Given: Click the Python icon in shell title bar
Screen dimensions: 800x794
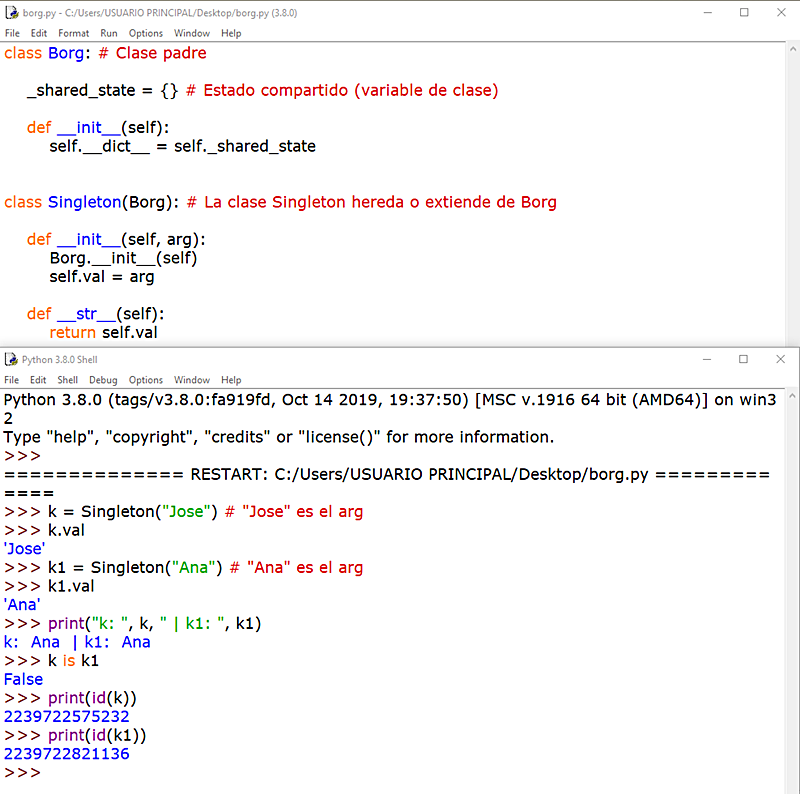Looking at the screenshot, I should (13, 359).
